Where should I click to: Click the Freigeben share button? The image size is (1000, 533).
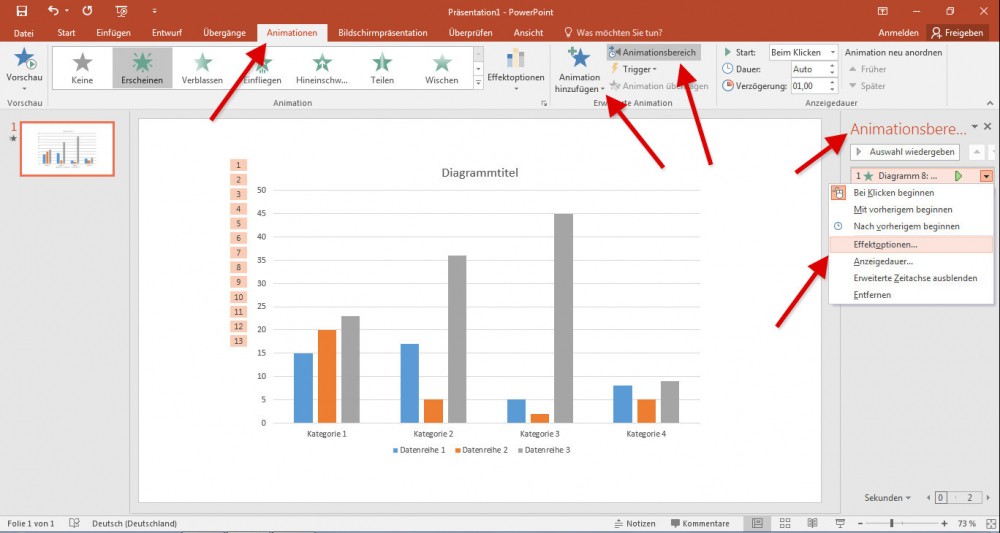pyautogui.click(x=957, y=33)
